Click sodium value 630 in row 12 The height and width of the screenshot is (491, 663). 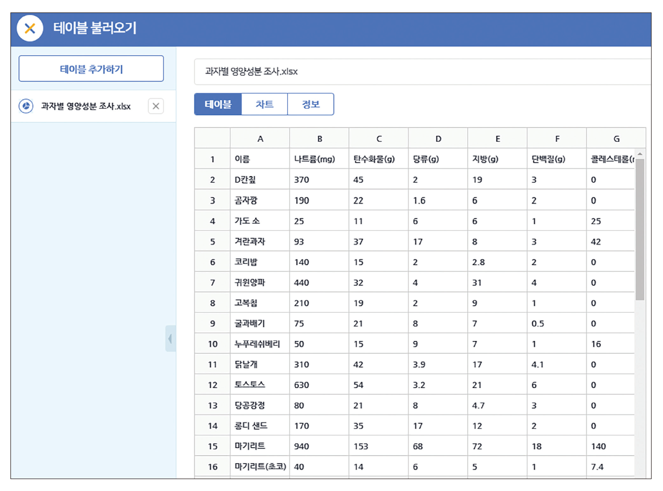pos(320,385)
